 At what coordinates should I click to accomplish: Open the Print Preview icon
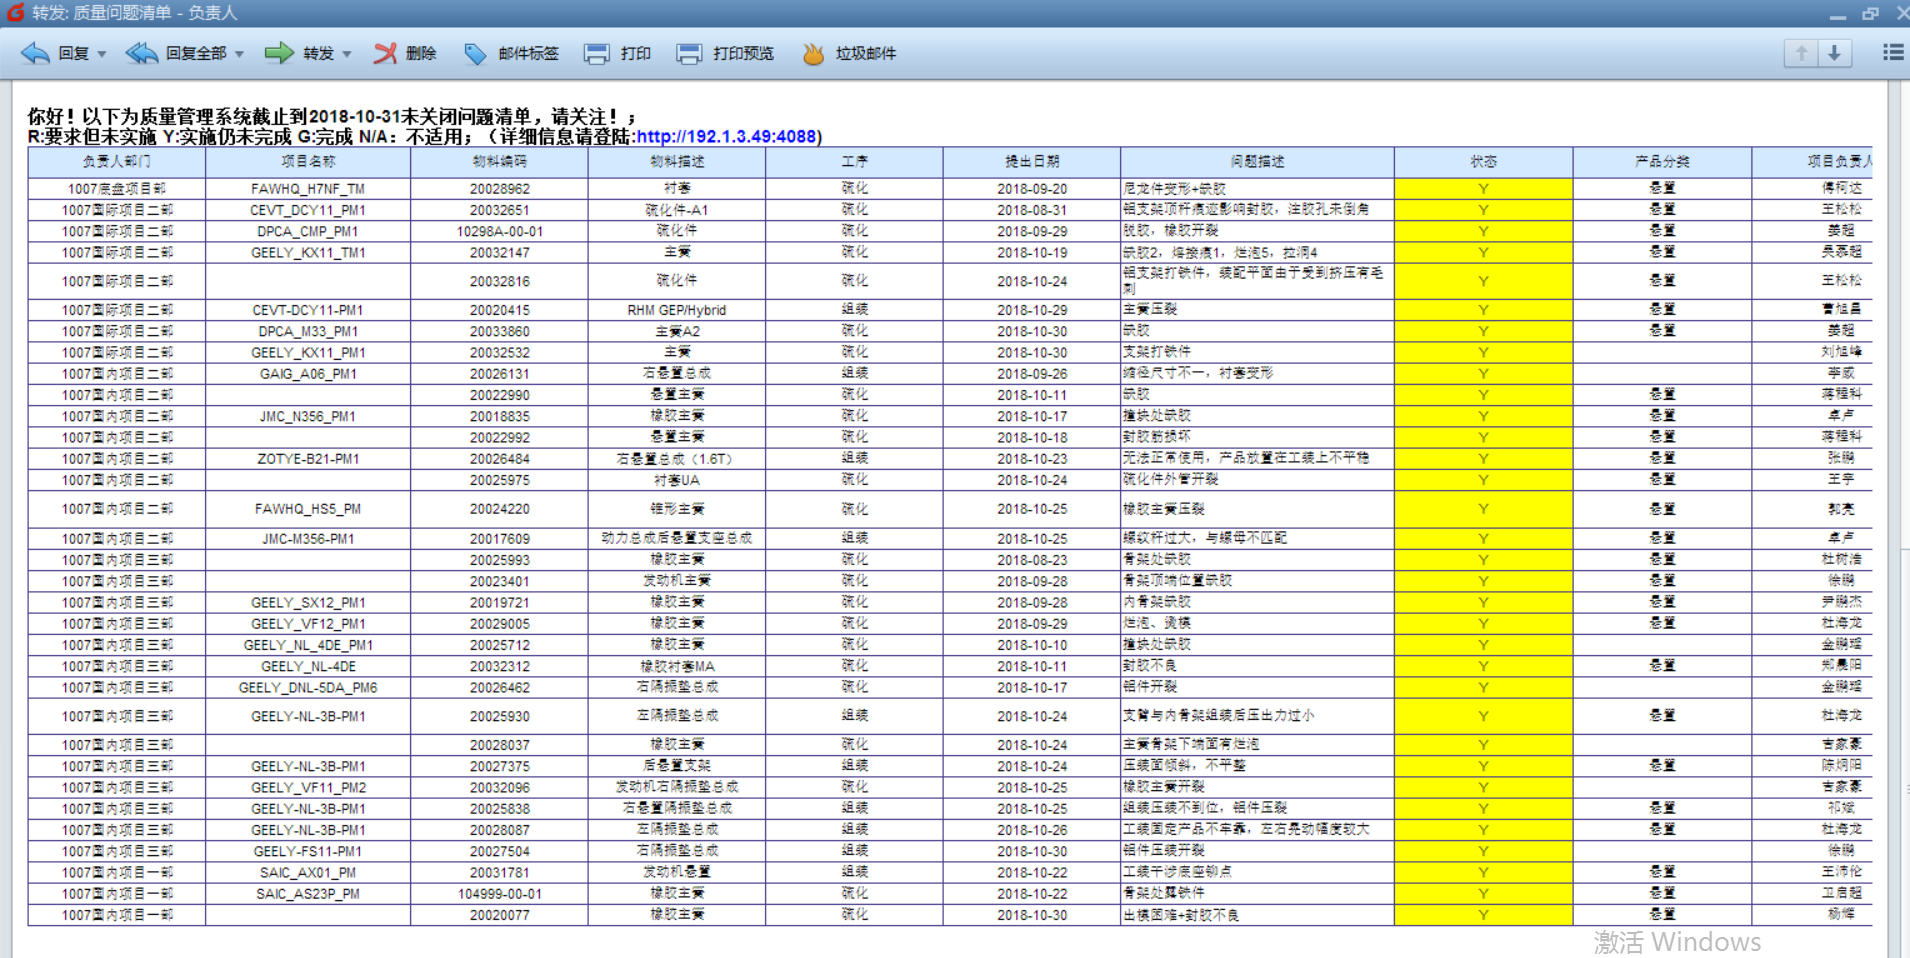coord(689,53)
